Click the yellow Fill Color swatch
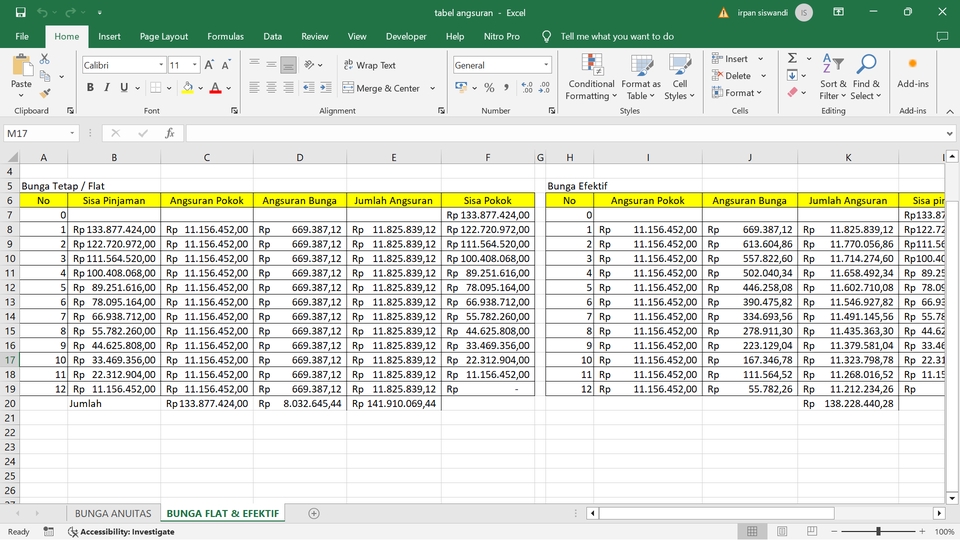The width and height of the screenshot is (960, 540). click(187, 88)
